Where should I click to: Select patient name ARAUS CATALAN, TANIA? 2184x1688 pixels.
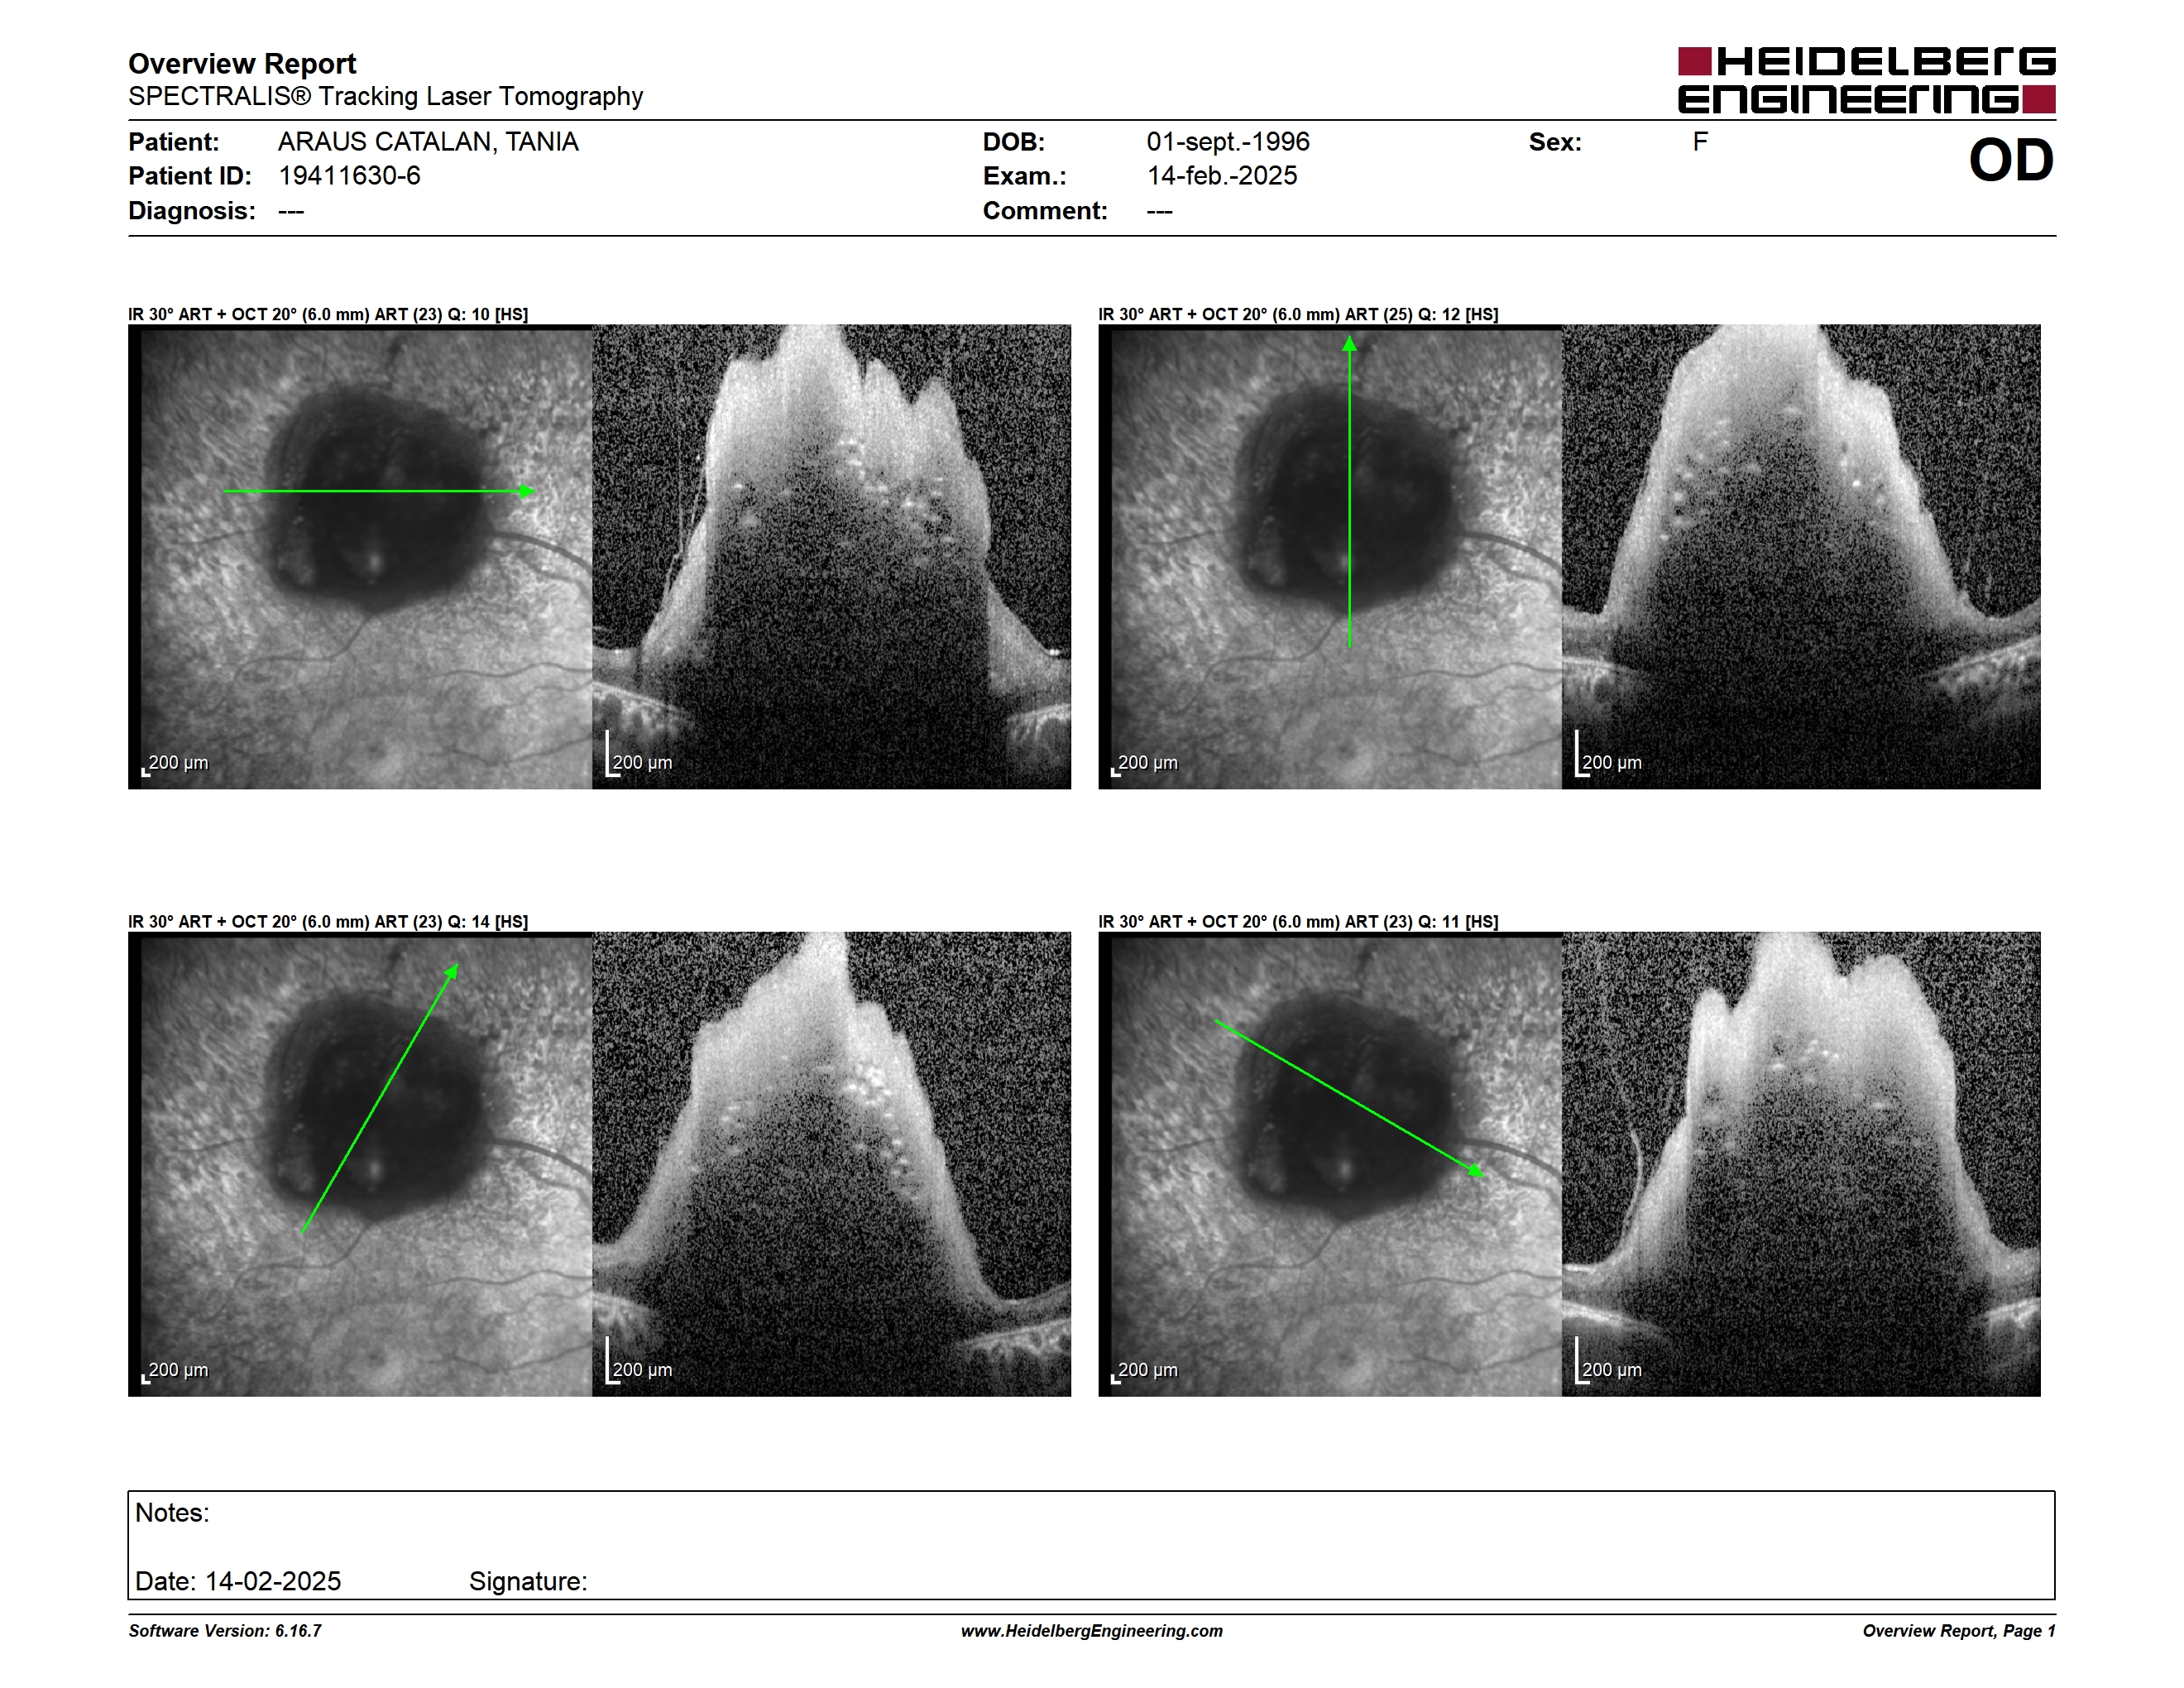[x=428, y=142]
